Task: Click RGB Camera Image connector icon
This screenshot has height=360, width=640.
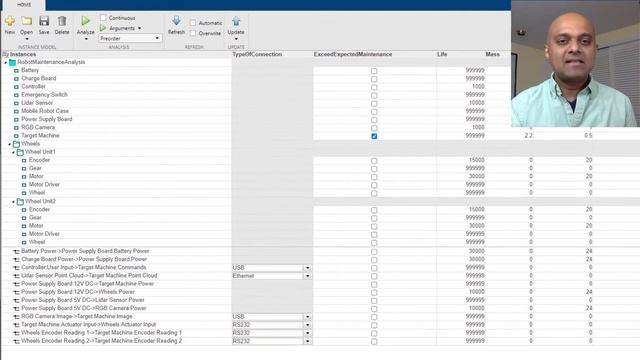Action: click(16, 317)
